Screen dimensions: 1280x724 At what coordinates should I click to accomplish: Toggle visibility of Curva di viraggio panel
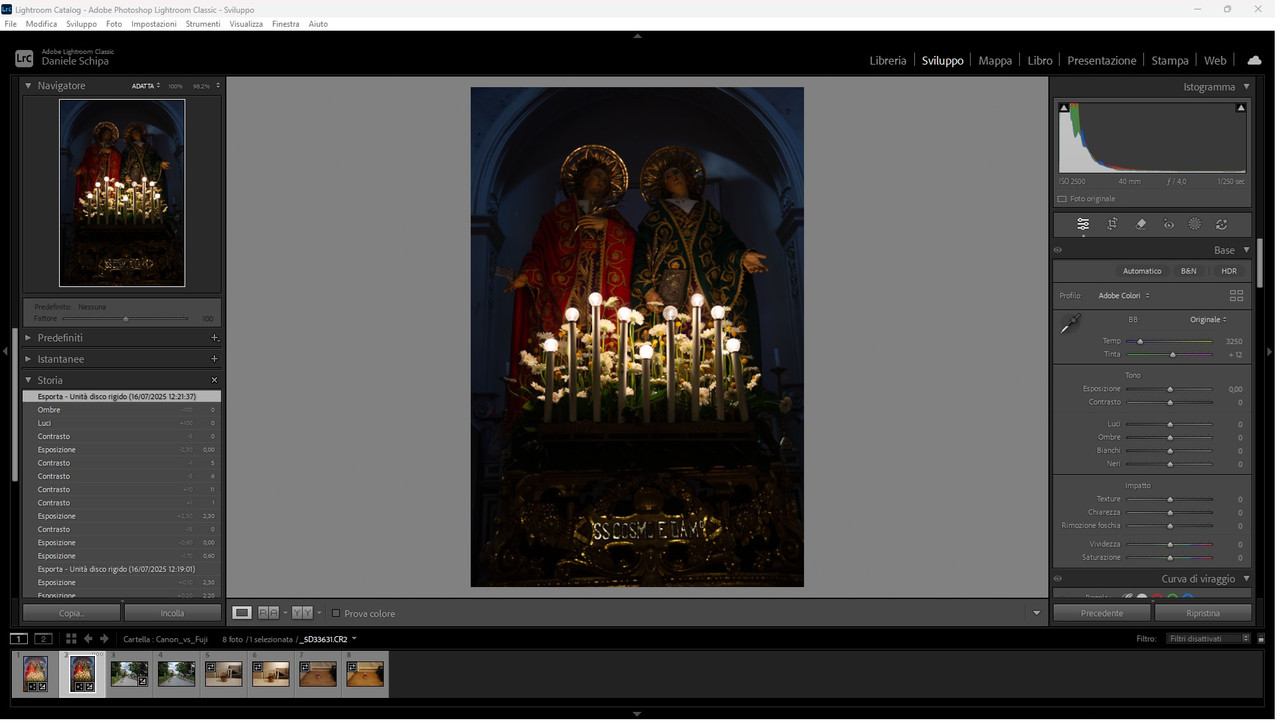click(x=1058, y=579)
